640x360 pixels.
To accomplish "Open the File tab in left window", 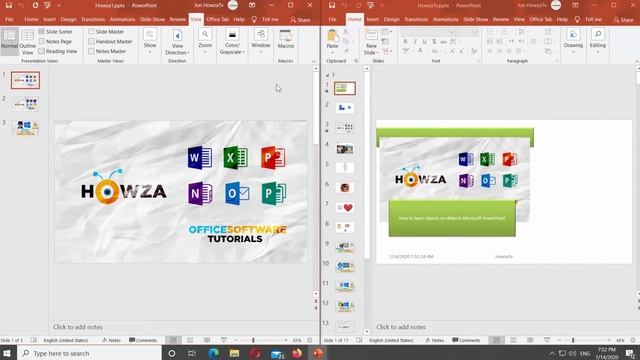I will tap(9, 19).
